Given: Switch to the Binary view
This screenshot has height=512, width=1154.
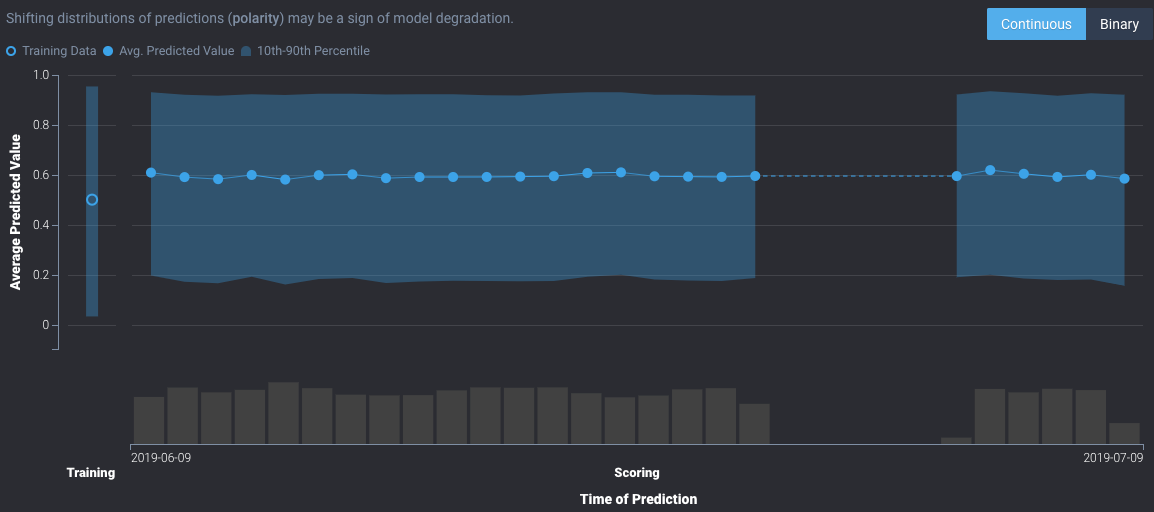Looking at the screenshot, I should [x=1119, y=24].
